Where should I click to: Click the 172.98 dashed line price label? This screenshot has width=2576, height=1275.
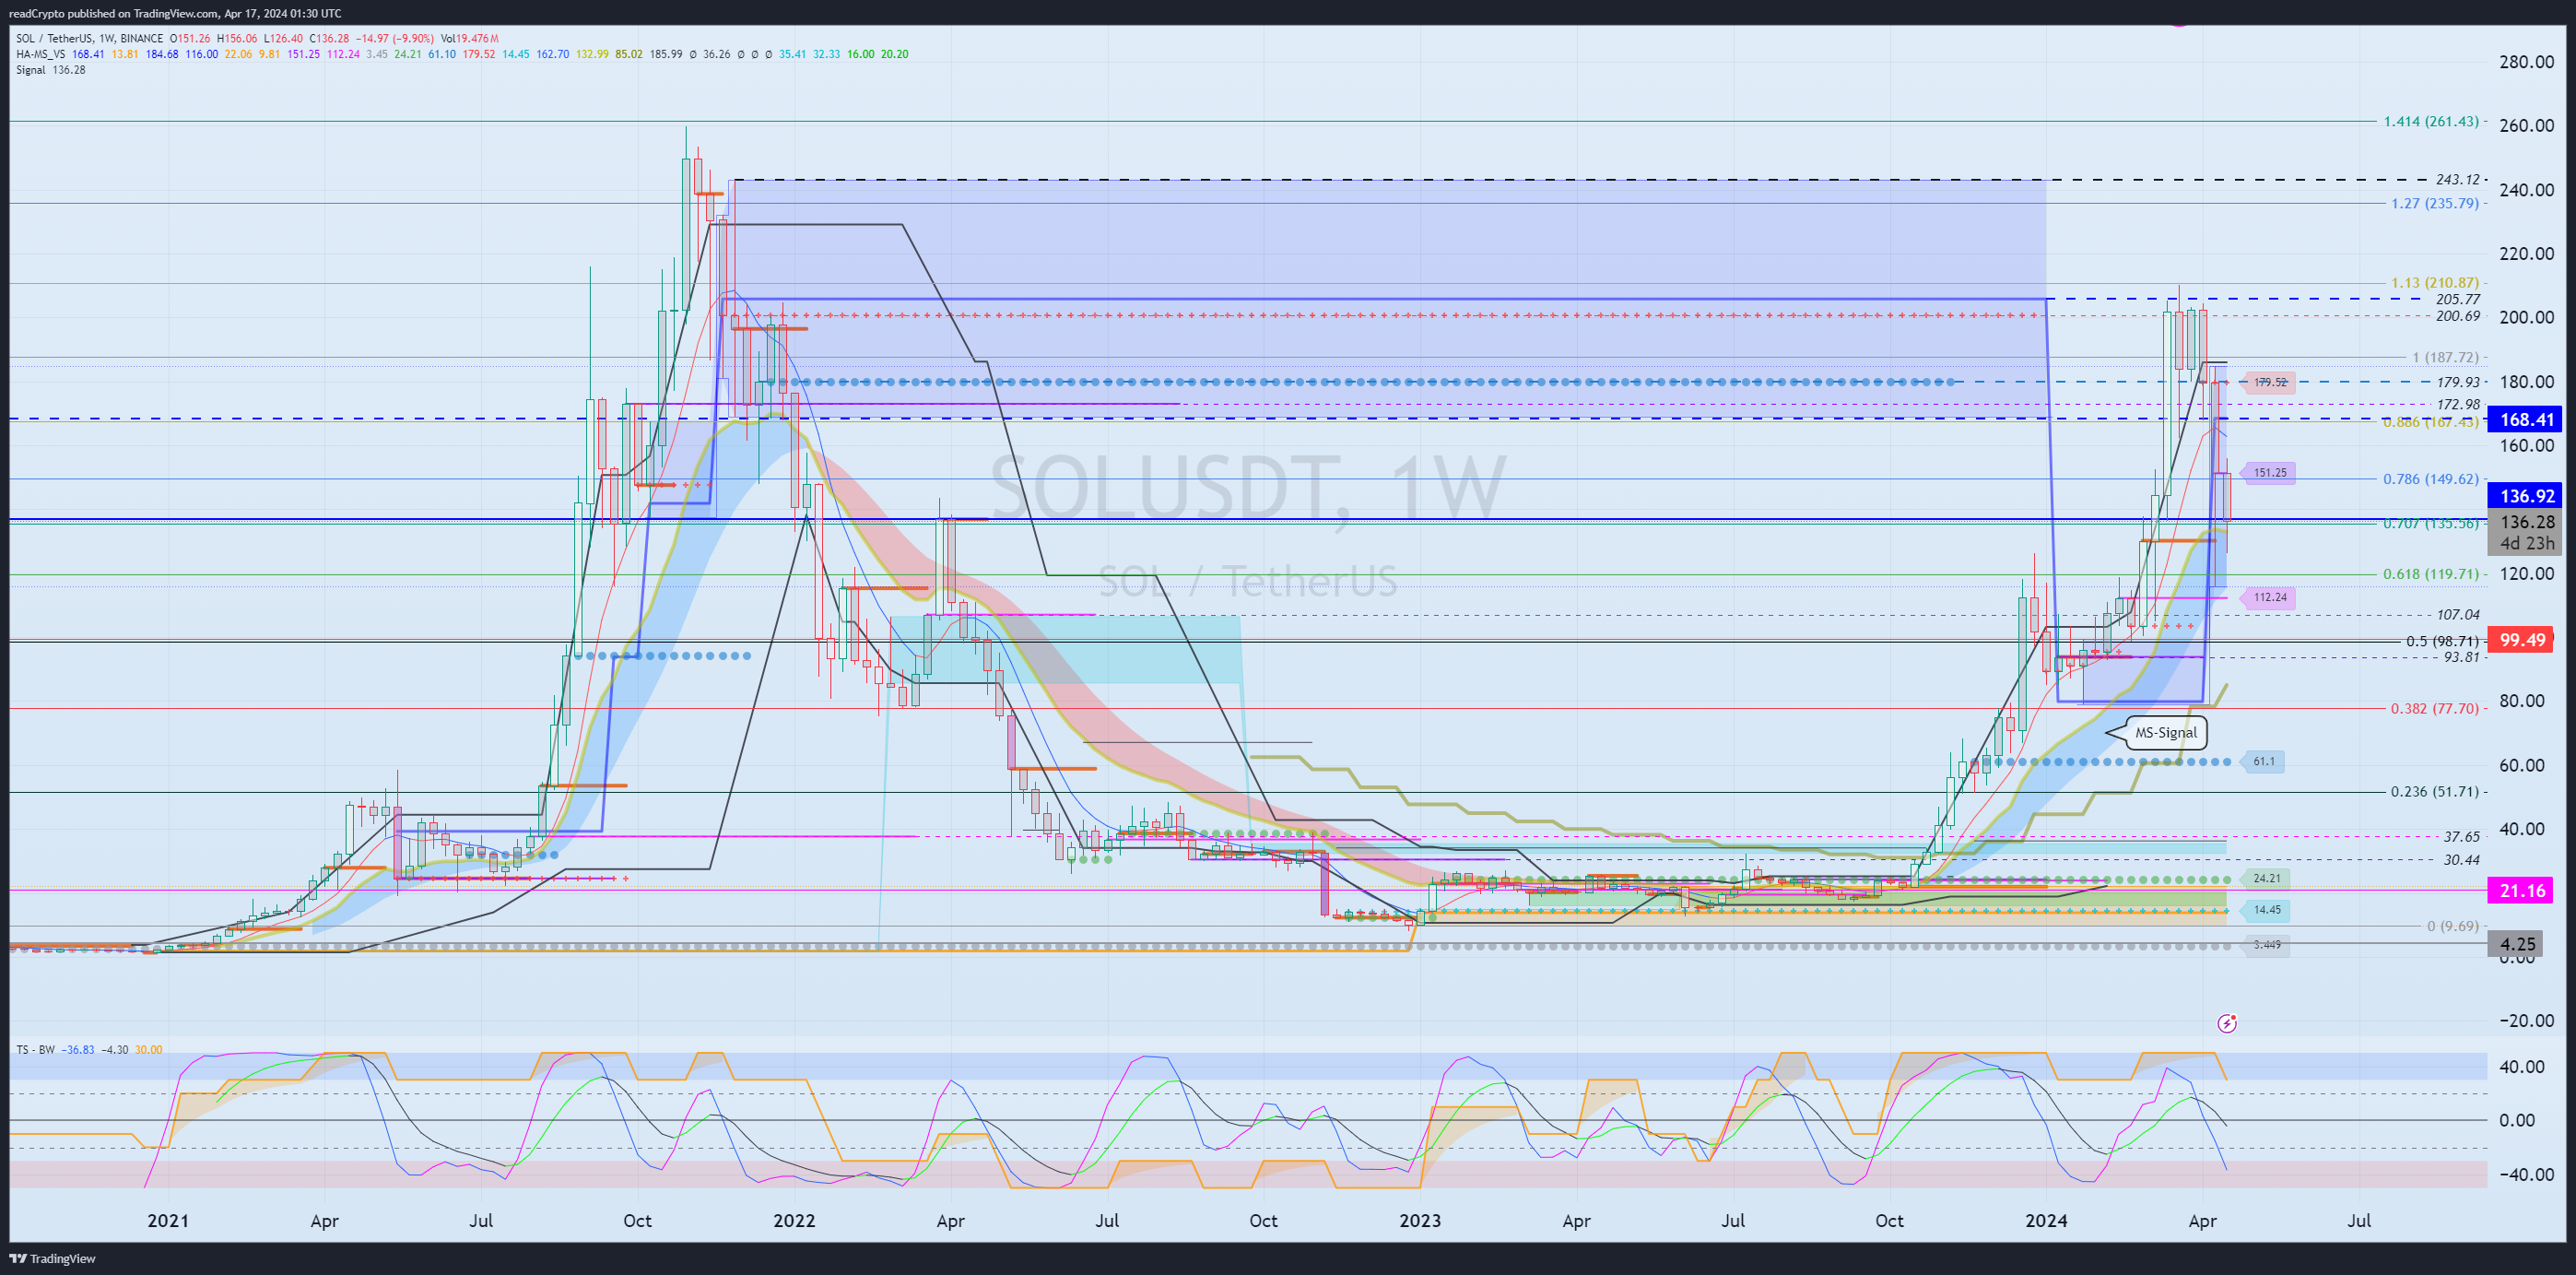2458,405
